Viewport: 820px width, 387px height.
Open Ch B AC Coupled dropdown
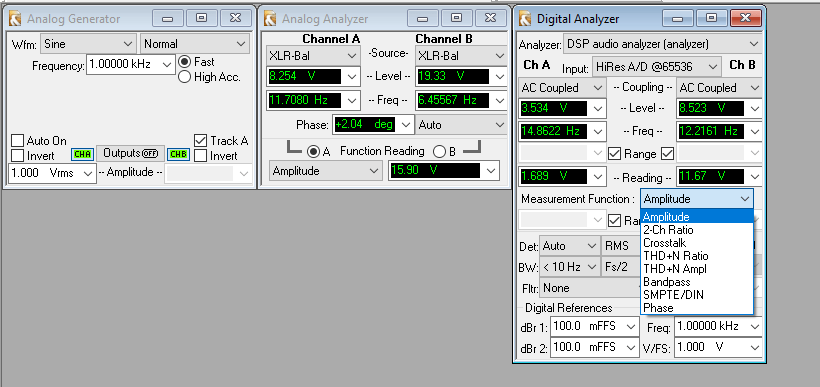tap(719, 88)
